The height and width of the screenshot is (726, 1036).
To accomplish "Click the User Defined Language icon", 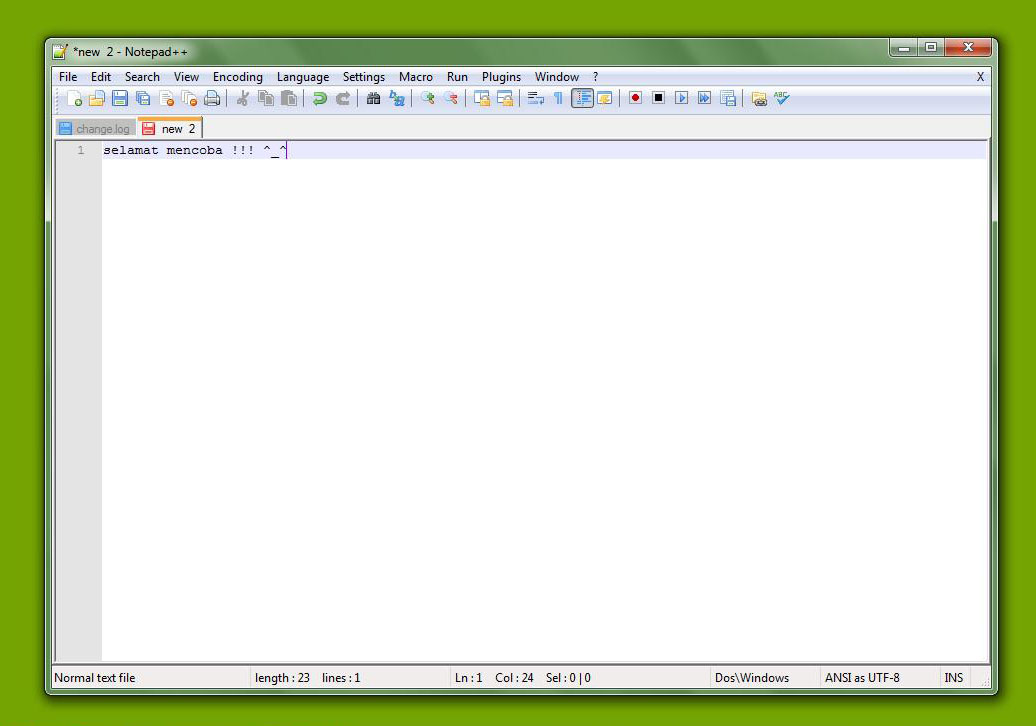I will (x=605, y=98).
